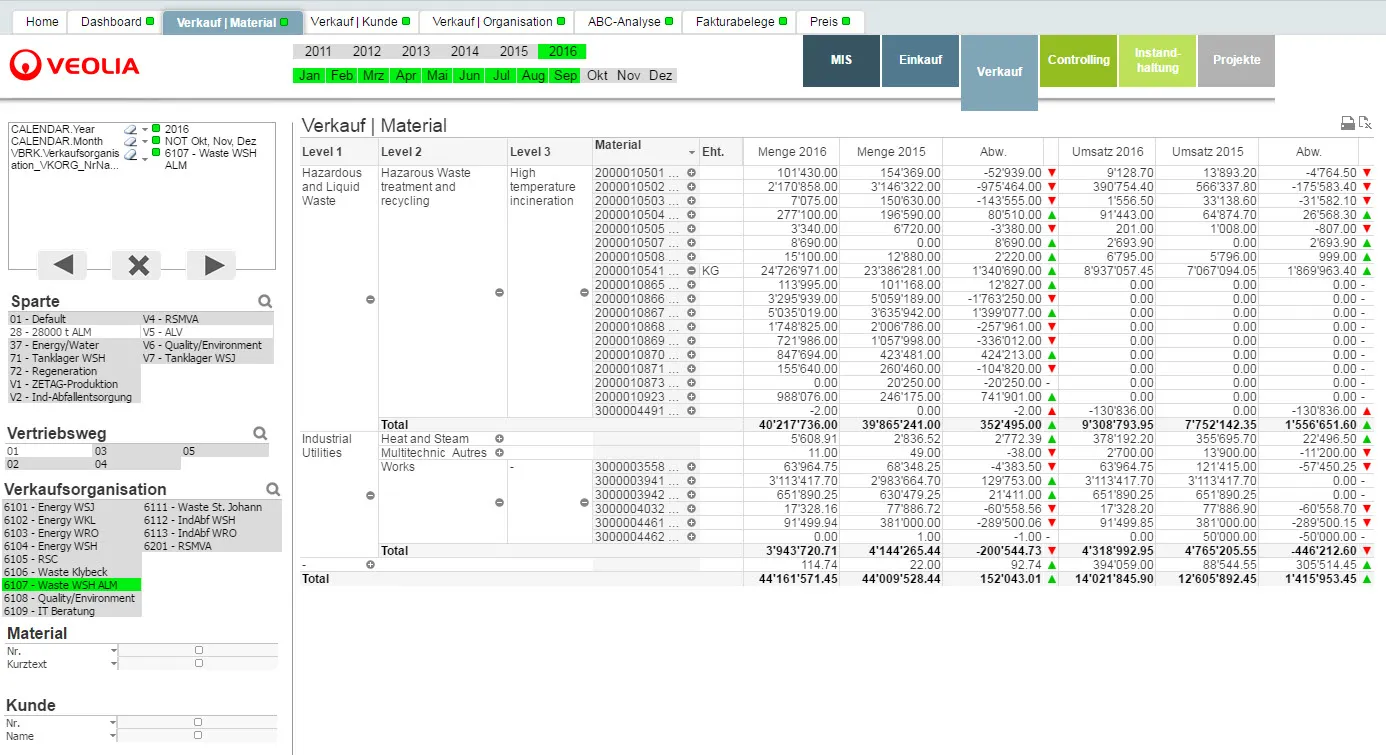Tick the Material Kurztext checkbox

[x=198, y=663]
